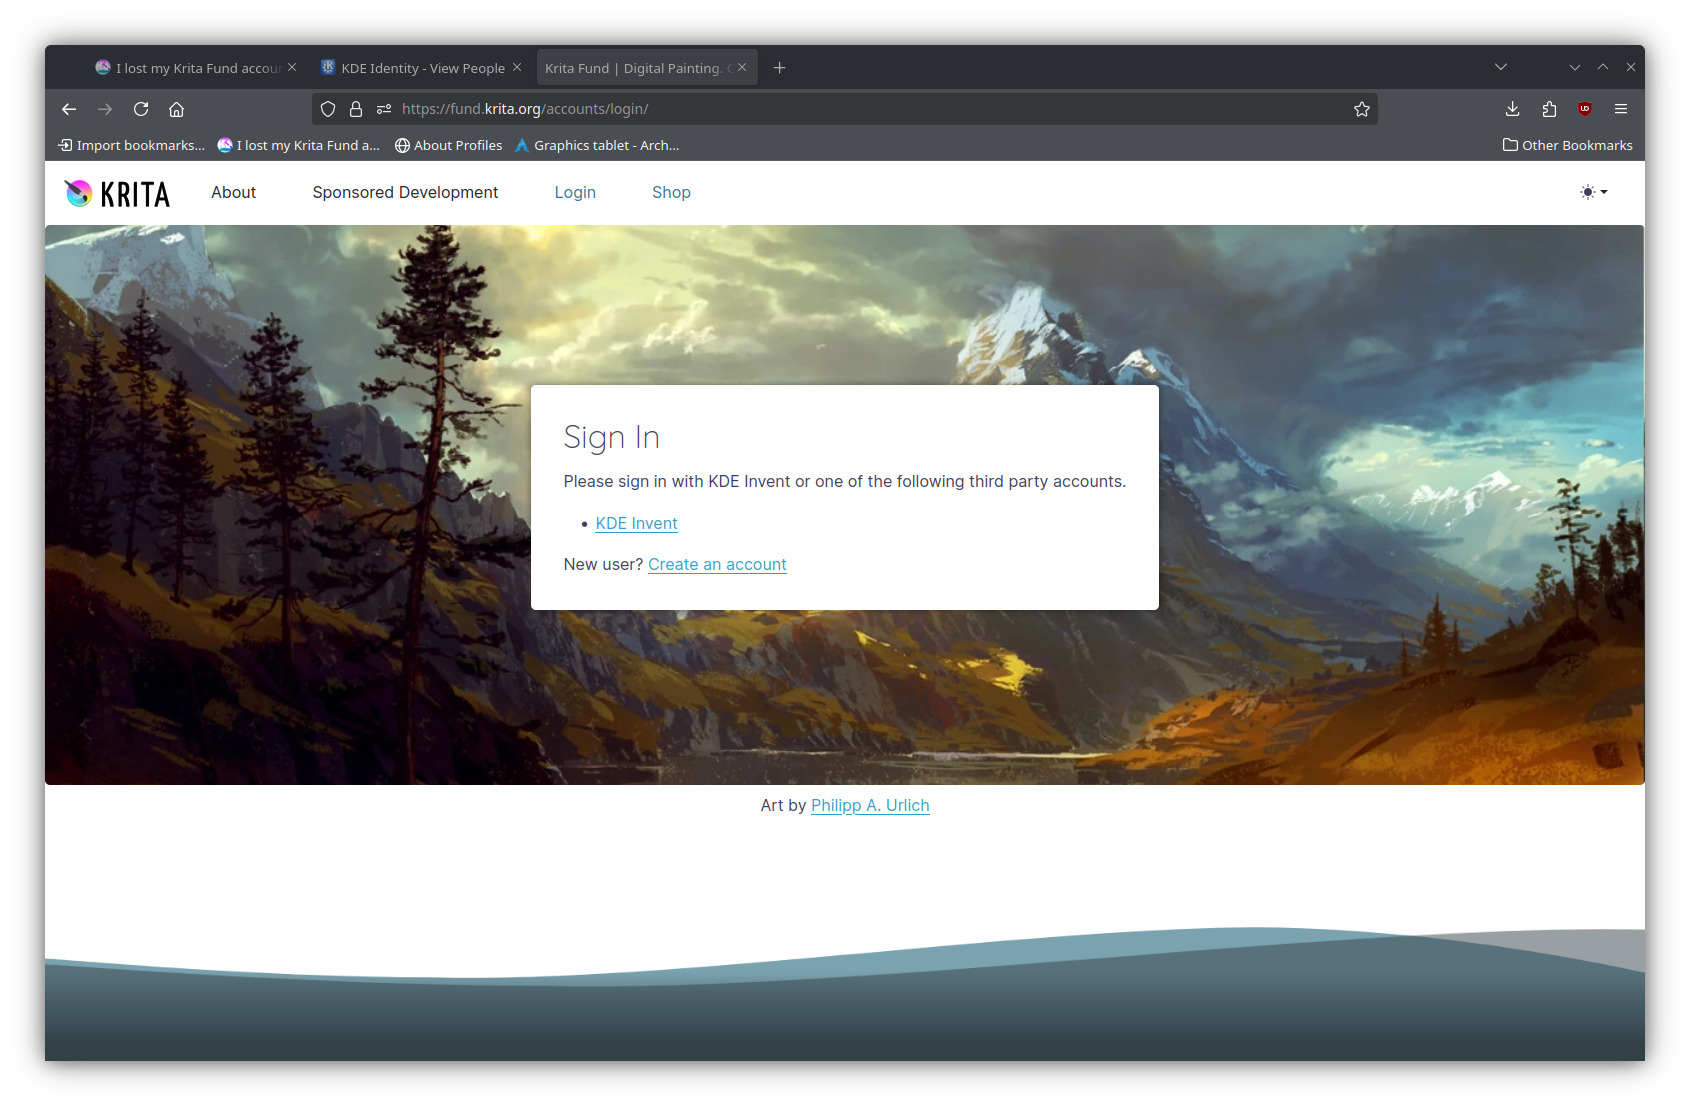Open the Sponsored Development page
Image resolution: width=1690 pixels, height=1106 pixels.
pyautogui.click(x=405, y=192)
